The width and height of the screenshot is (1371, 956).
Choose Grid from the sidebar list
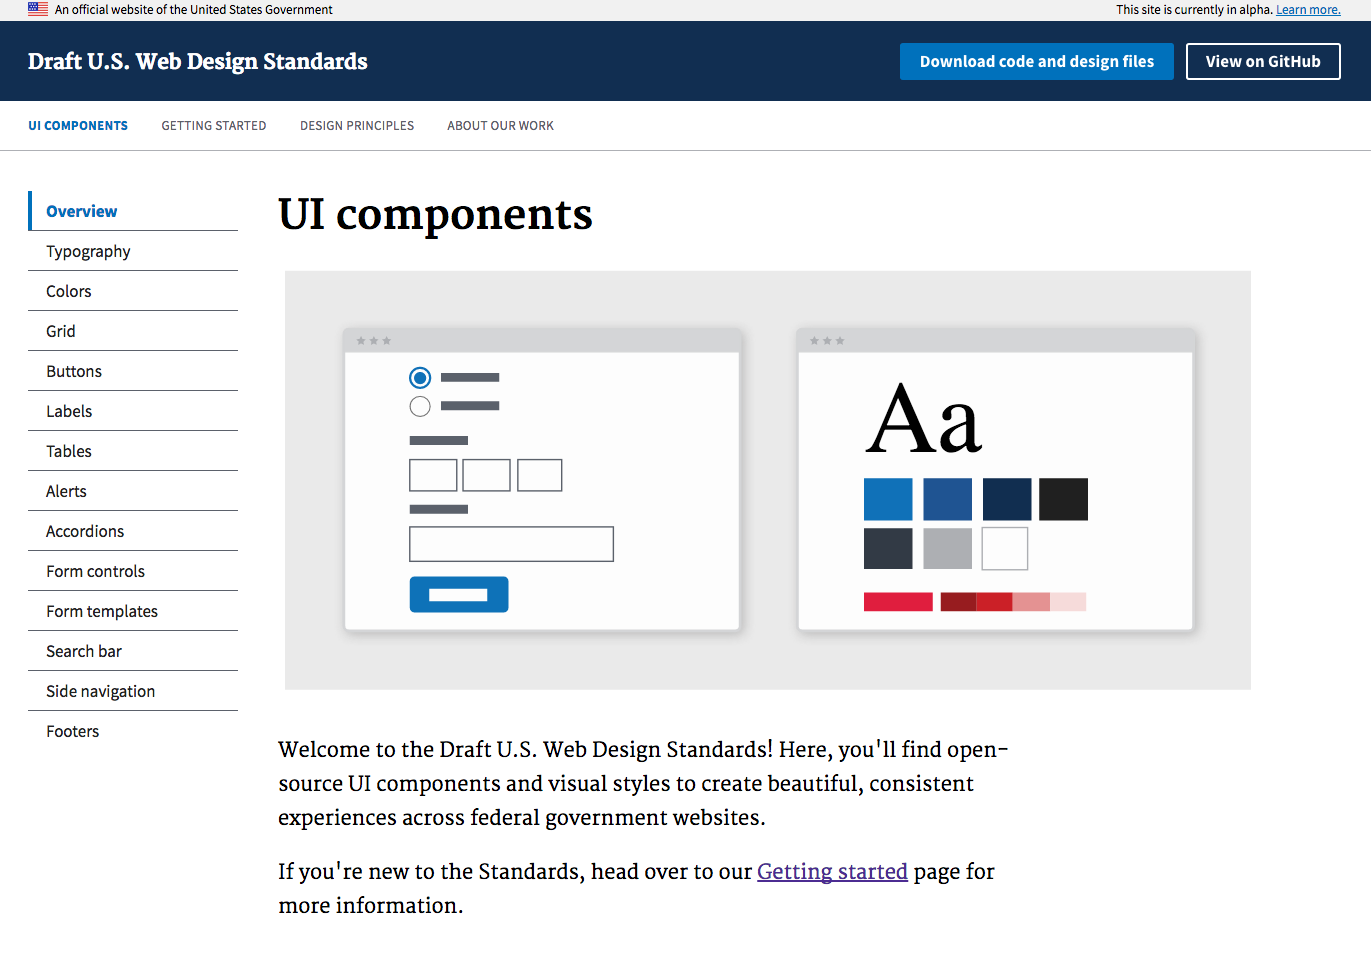point(133,331)
